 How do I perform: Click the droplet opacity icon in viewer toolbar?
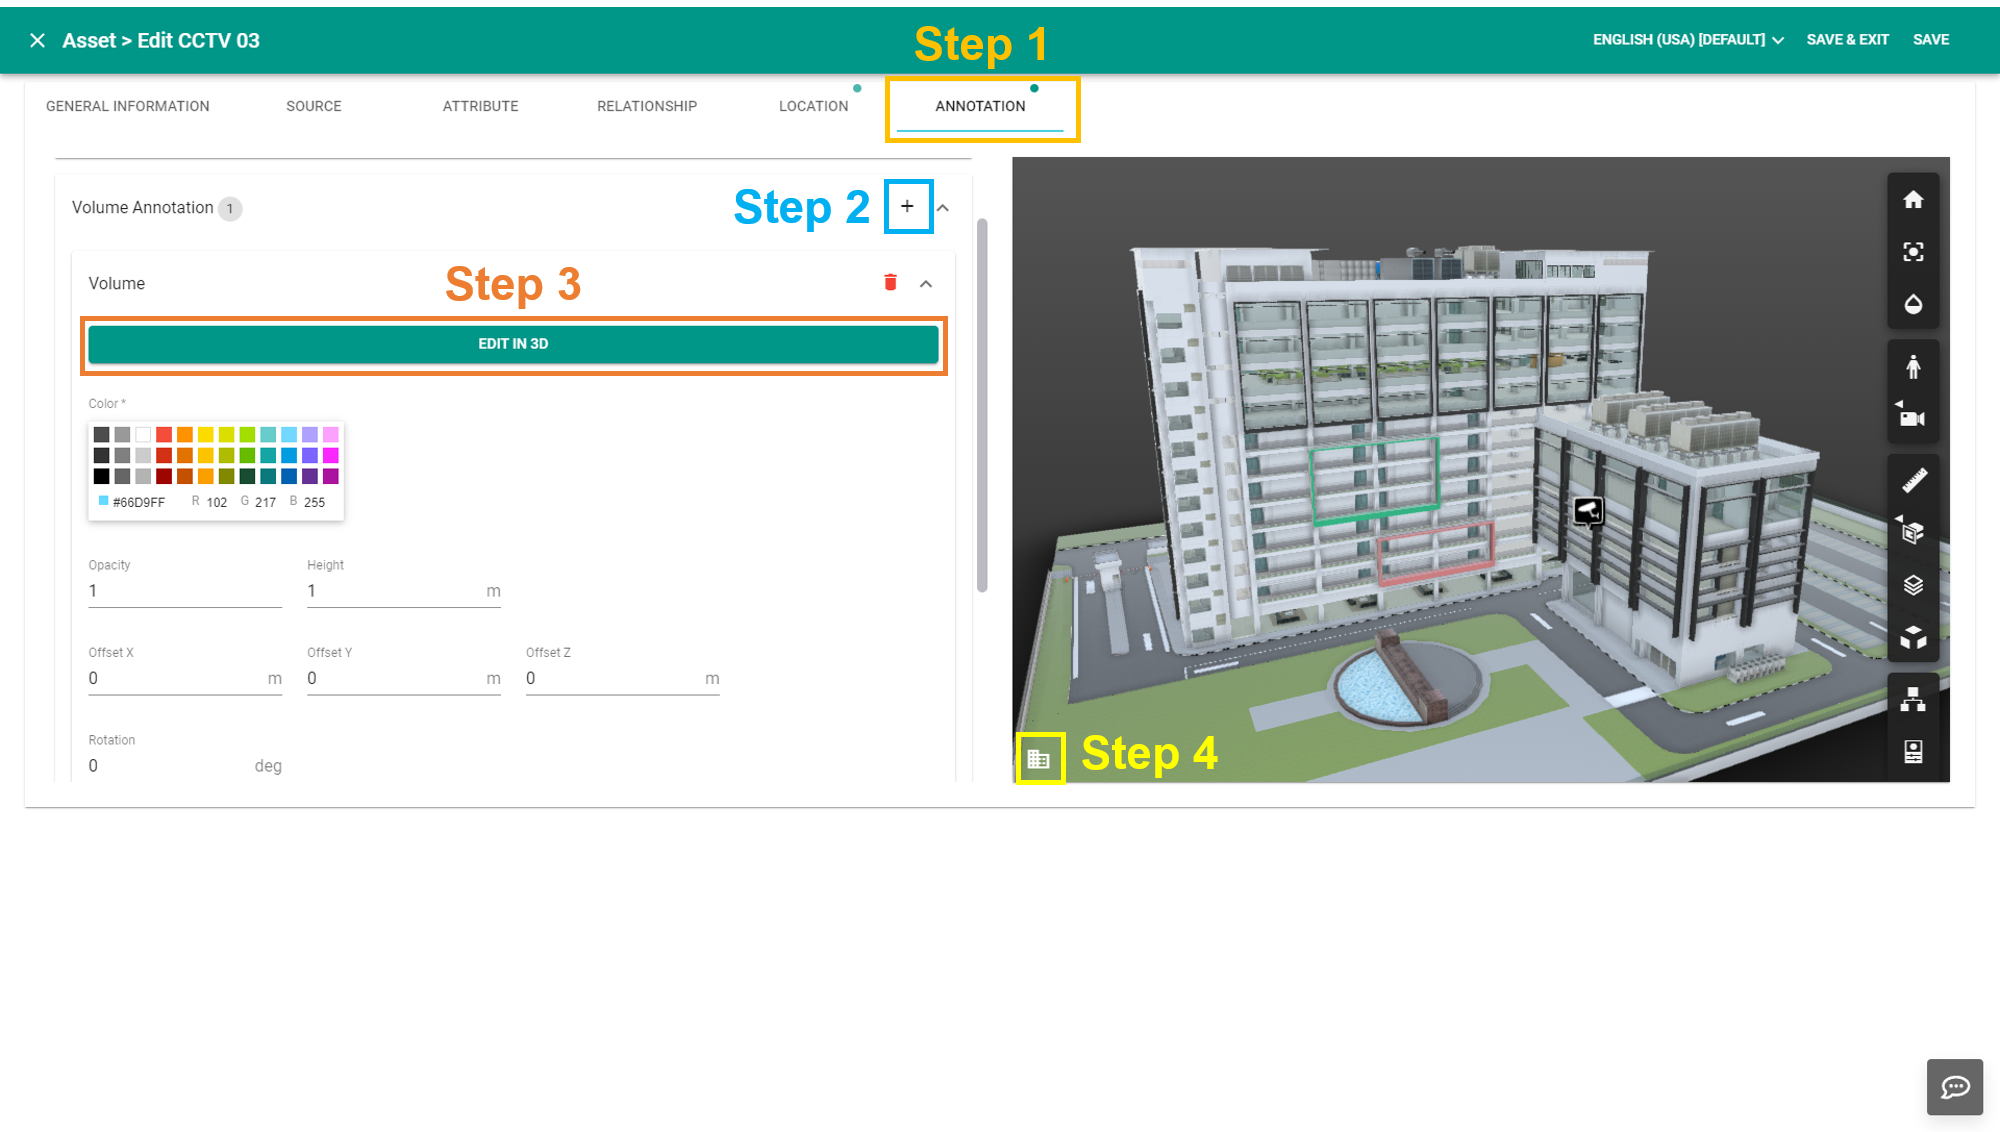(x=1913, y=304)
